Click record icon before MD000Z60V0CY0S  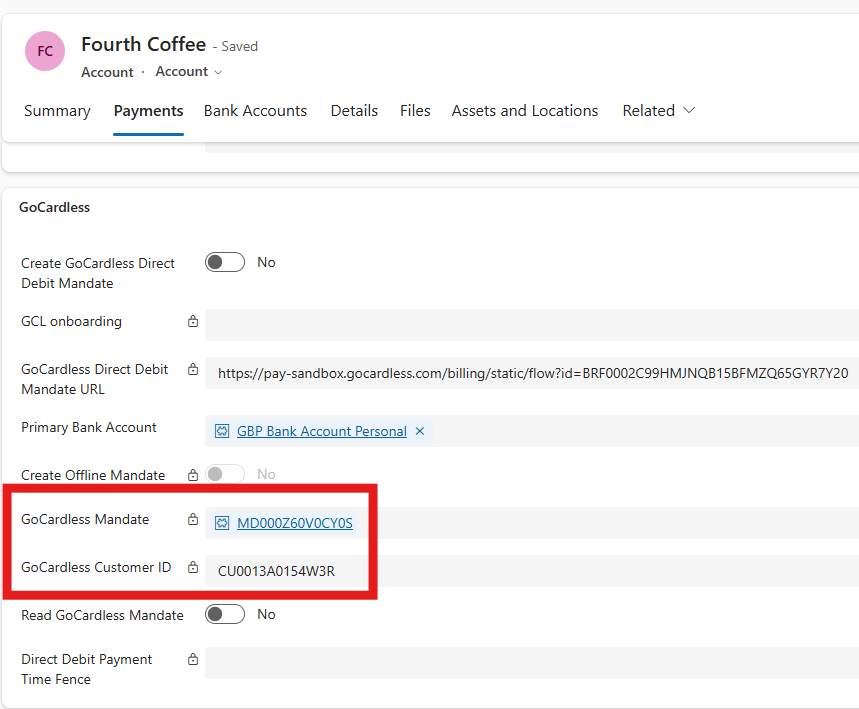tap(222, 523)
